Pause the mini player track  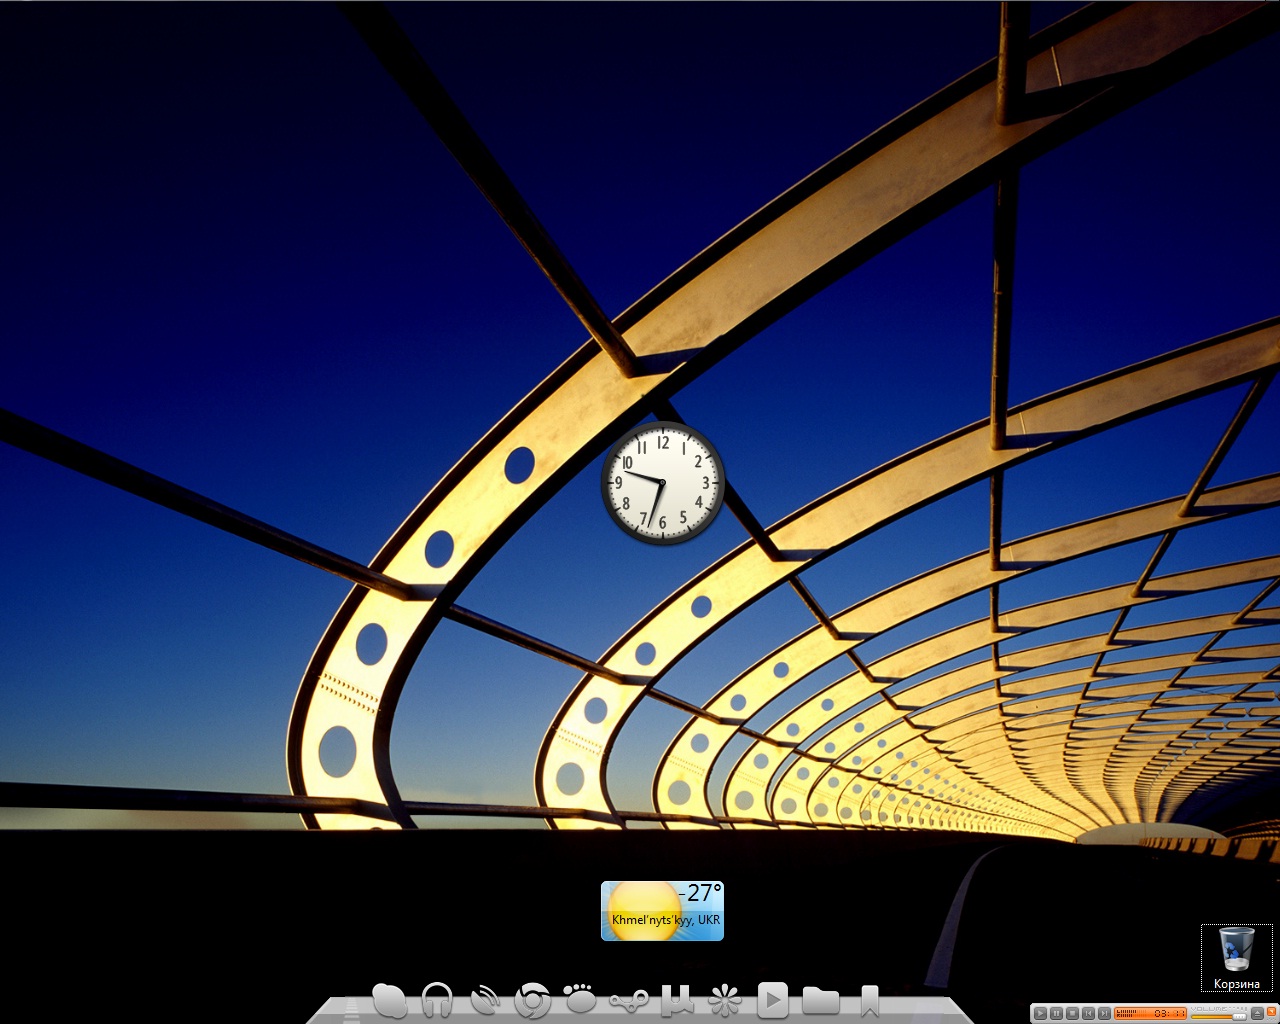pos(1056,1013)
